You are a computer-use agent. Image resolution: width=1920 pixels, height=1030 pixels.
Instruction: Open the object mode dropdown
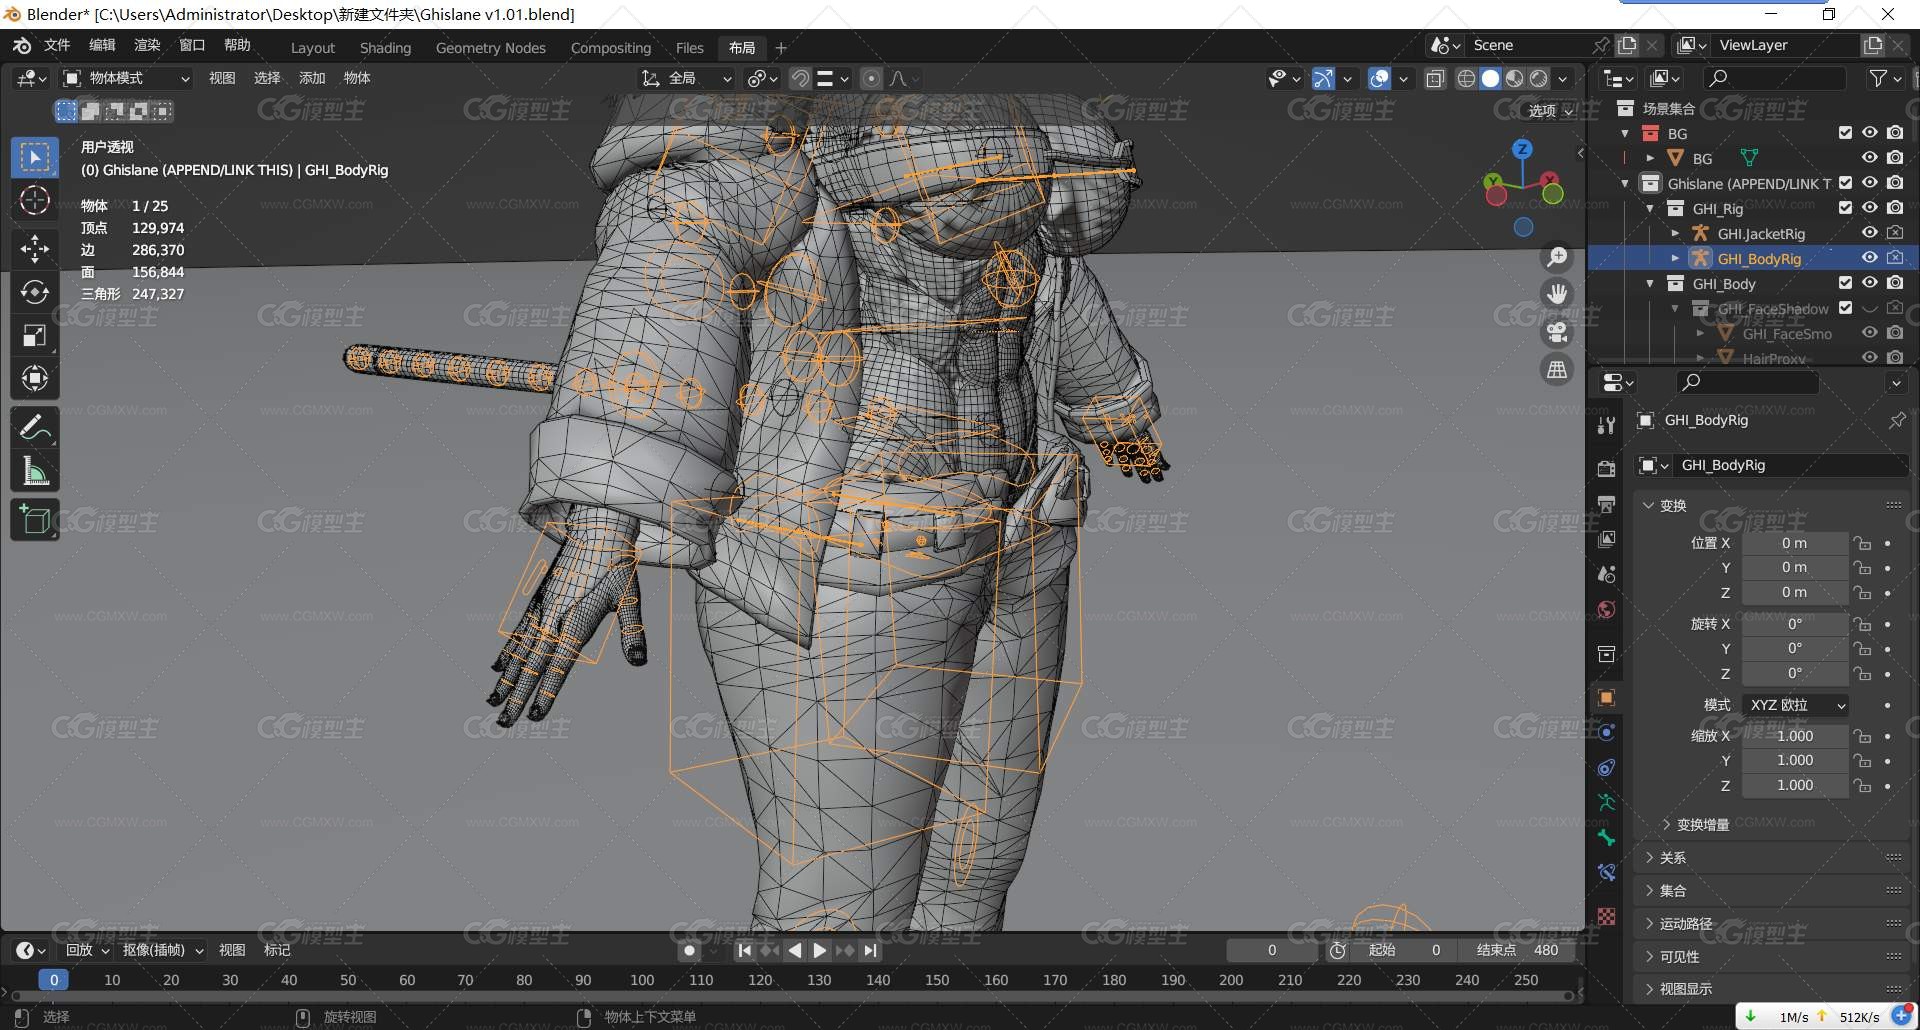tap(126, 78)
